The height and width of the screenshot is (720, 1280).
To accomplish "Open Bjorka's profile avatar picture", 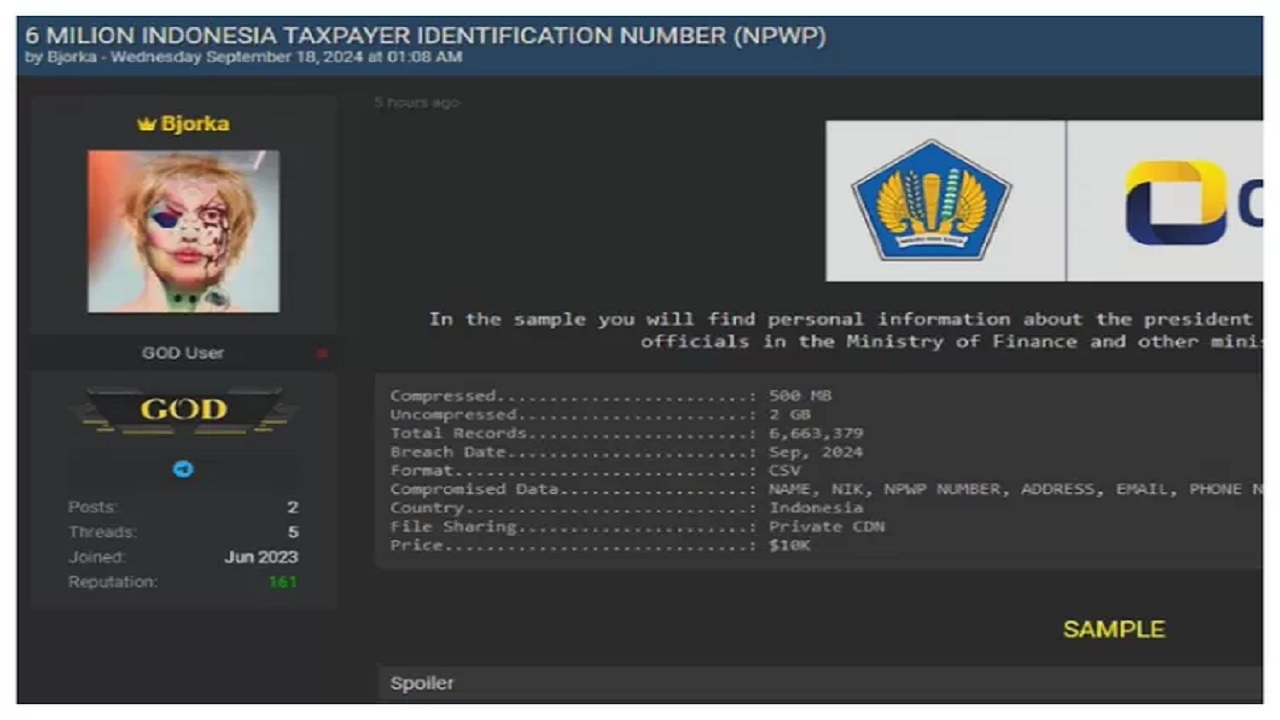I will (x=183, y=231).
